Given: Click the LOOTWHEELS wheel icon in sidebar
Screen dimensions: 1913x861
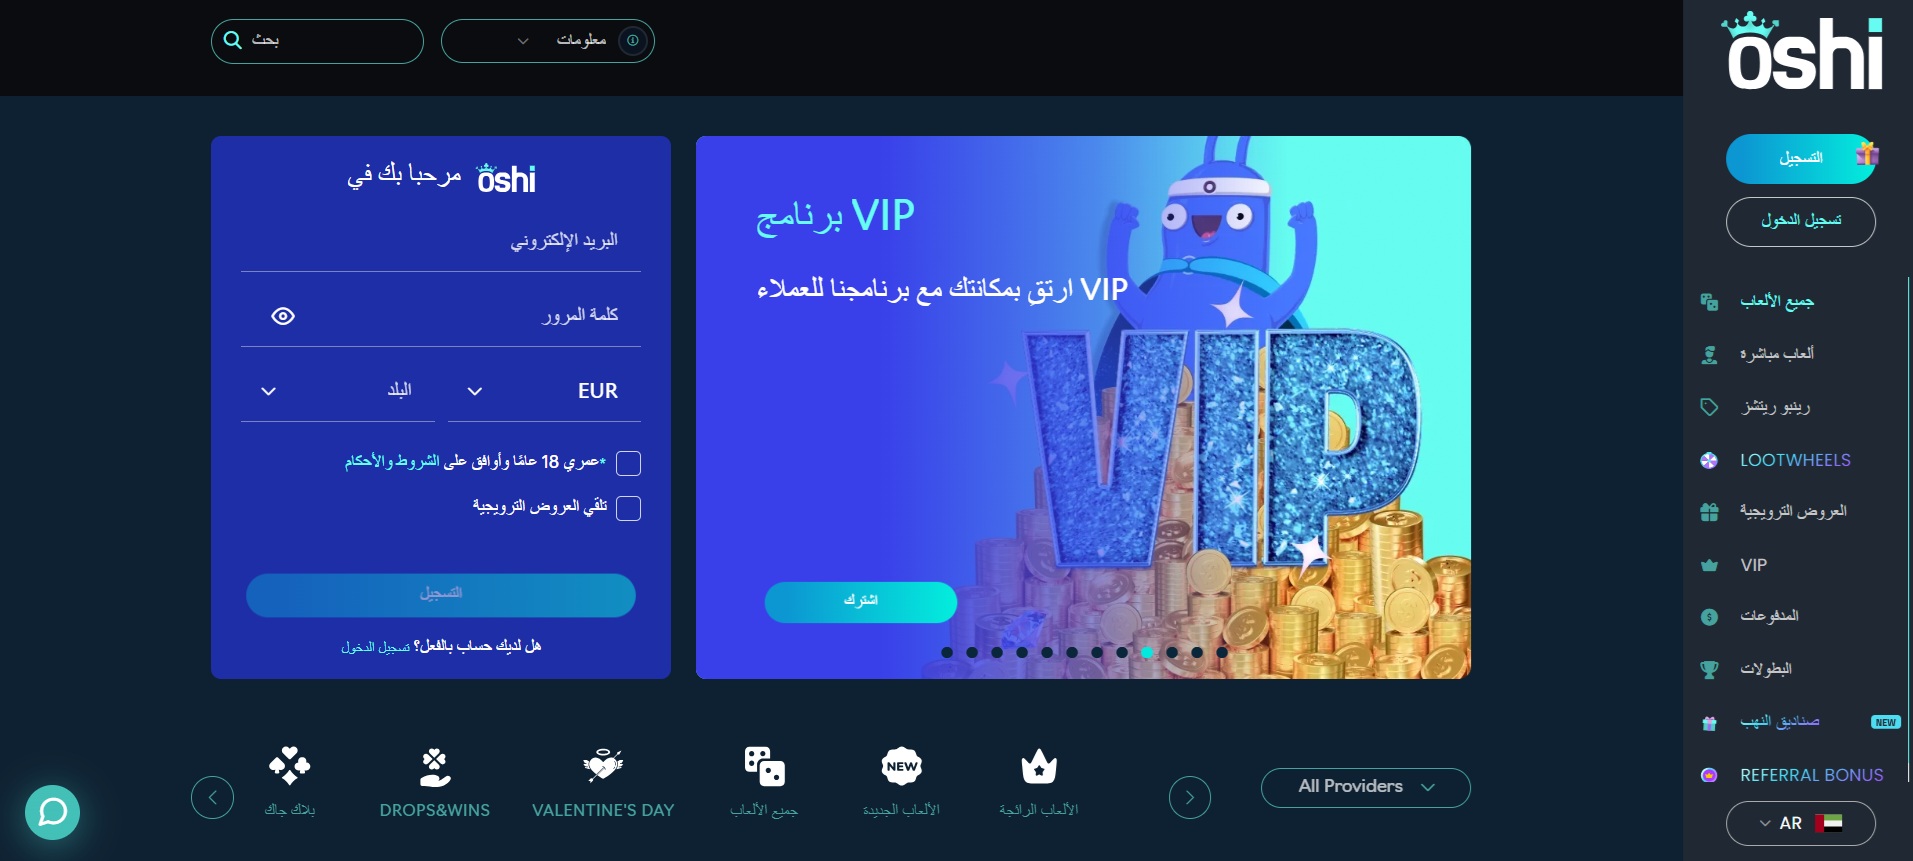Looking at the screenshot, I should pyautogui.click(x=1709, y=460).
